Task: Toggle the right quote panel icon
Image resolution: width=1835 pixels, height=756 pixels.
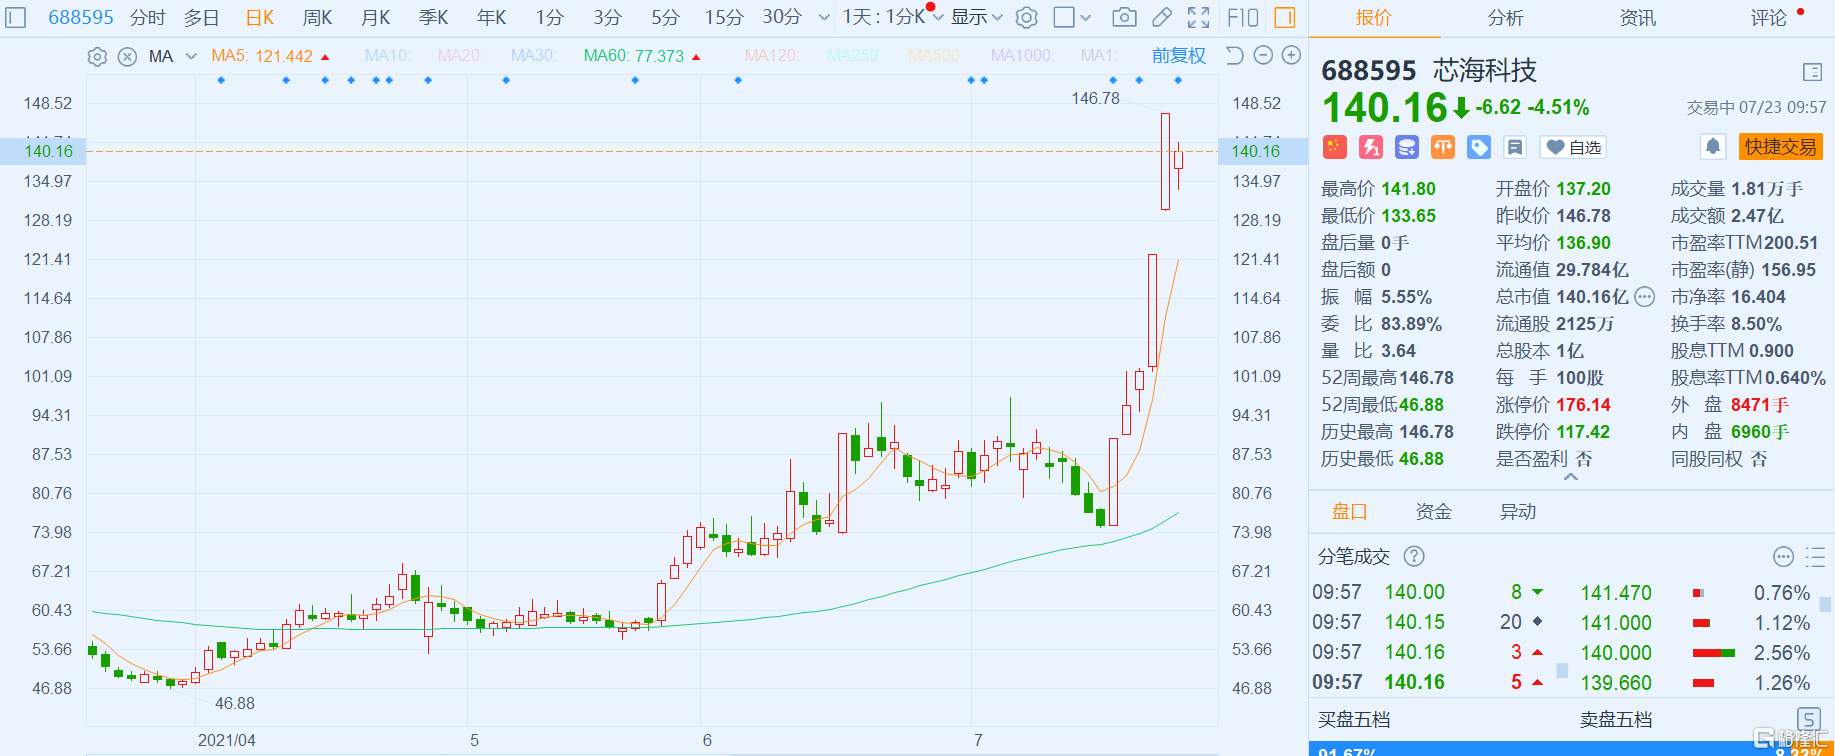Action: coord(1285,17)
